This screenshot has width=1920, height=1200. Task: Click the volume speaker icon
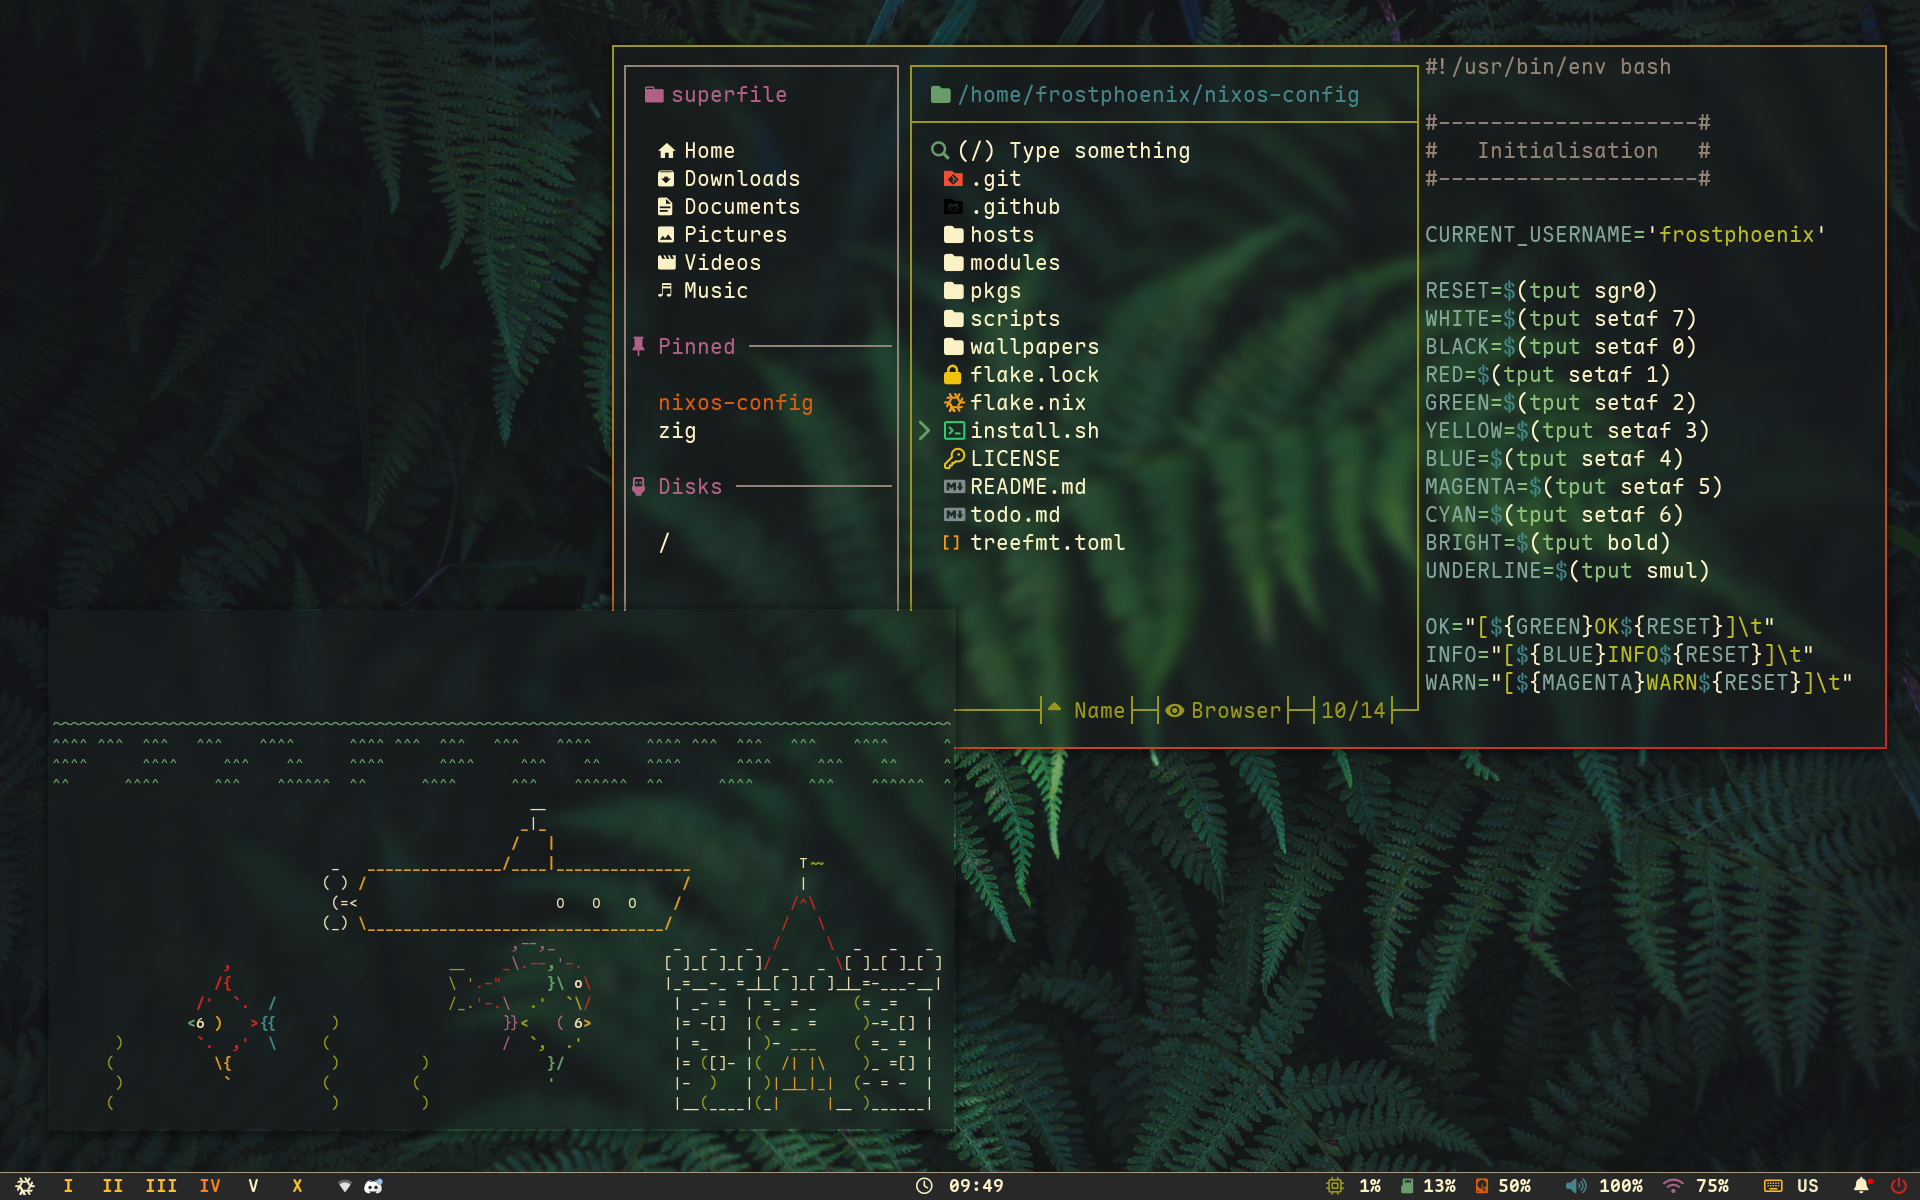point(1576,1186)
